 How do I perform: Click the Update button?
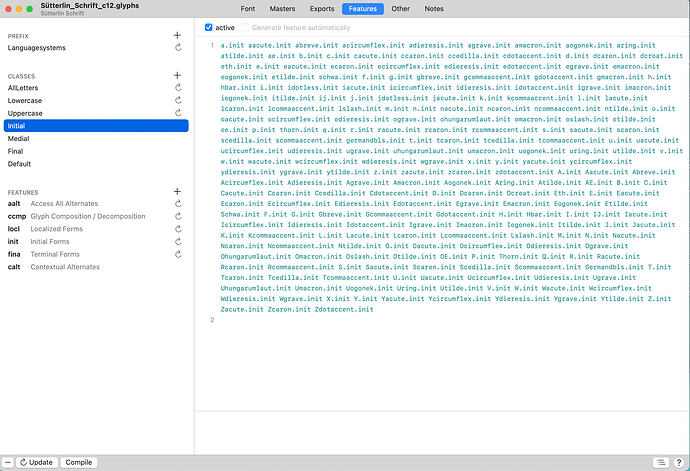point(37,462)
